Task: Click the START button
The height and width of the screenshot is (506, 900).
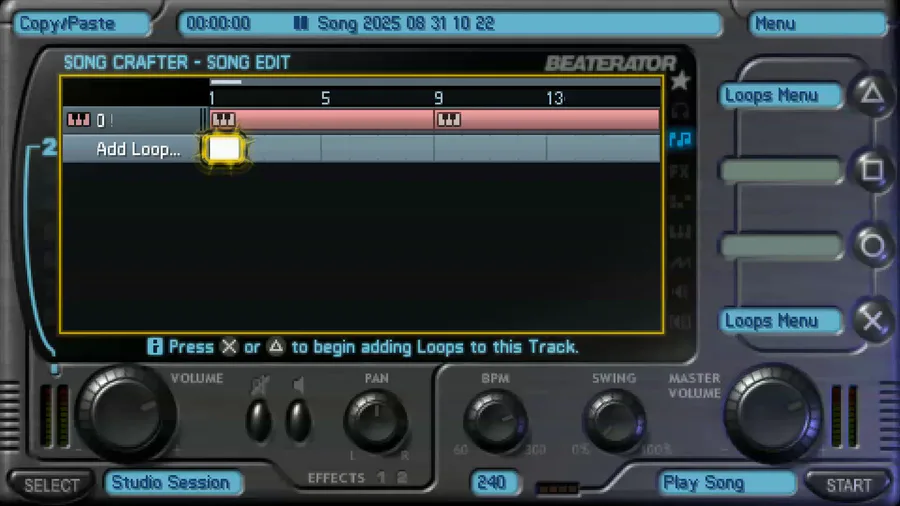Action: [848, 485]
